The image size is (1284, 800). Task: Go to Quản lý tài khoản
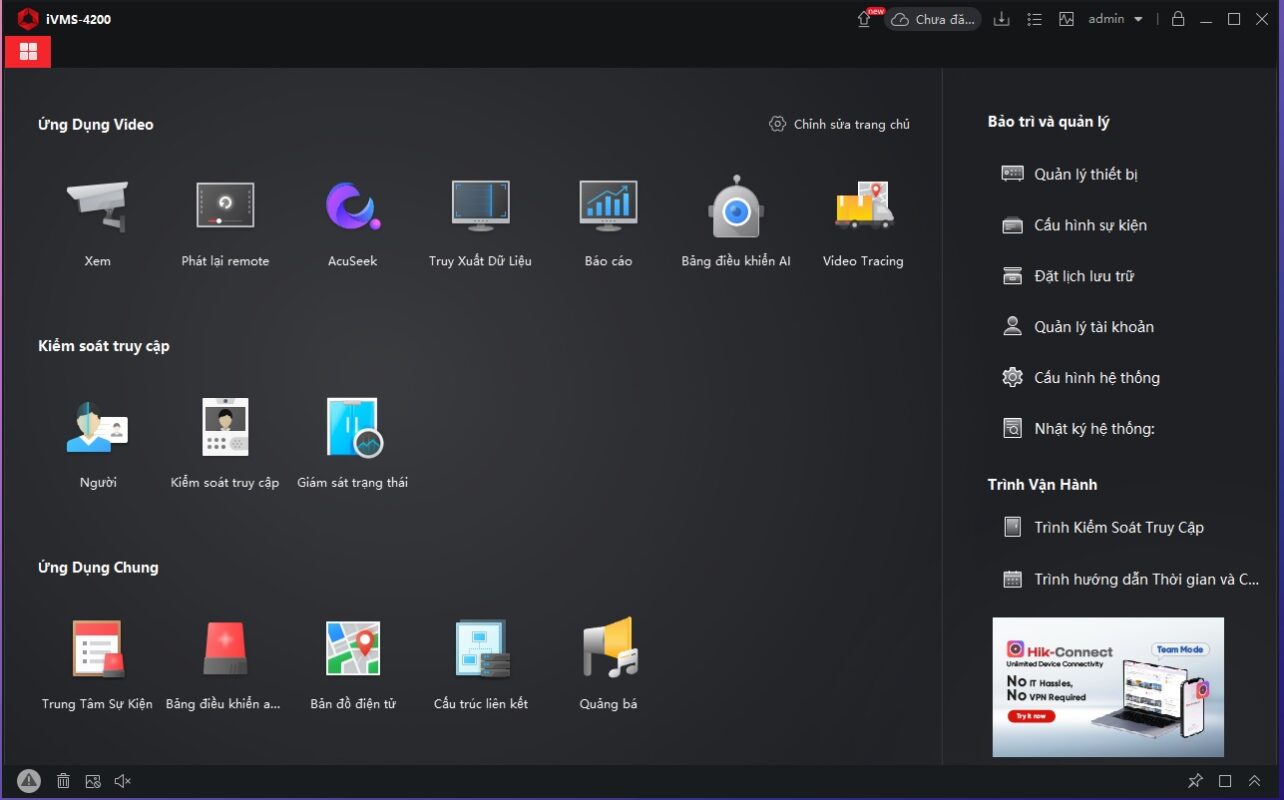click(1078, 327)
